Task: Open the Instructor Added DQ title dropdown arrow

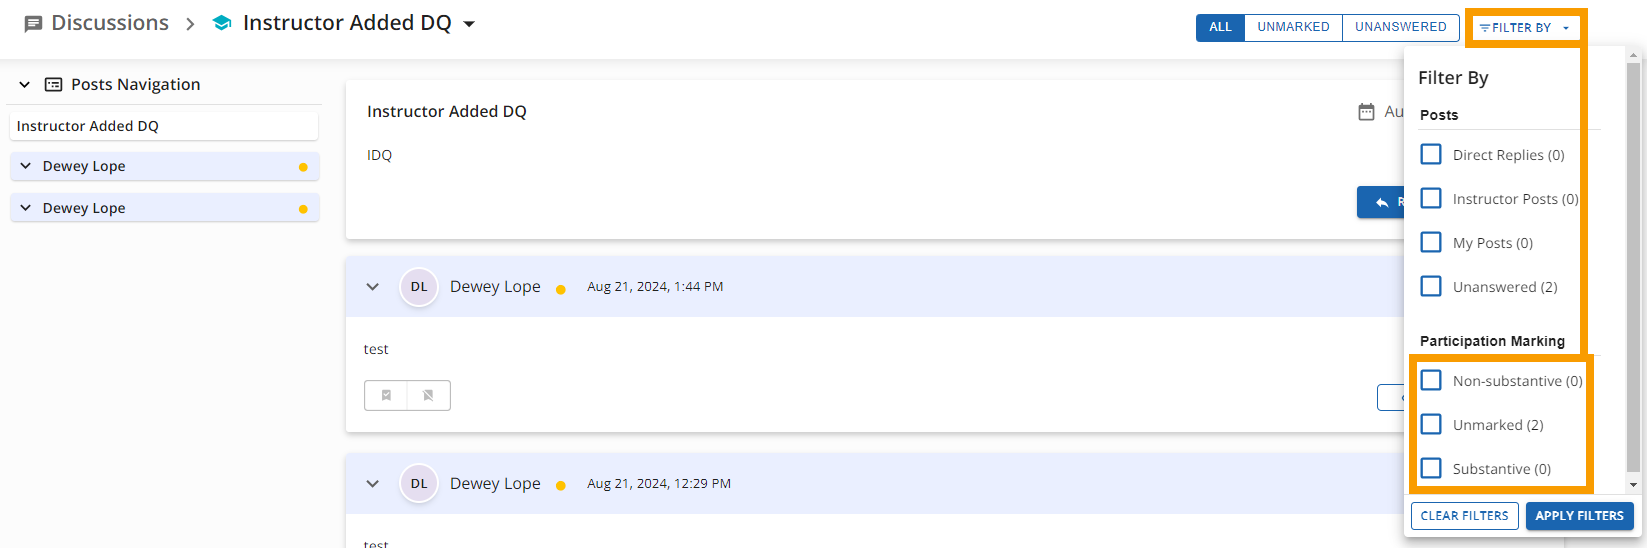Action: coord(469,24)
